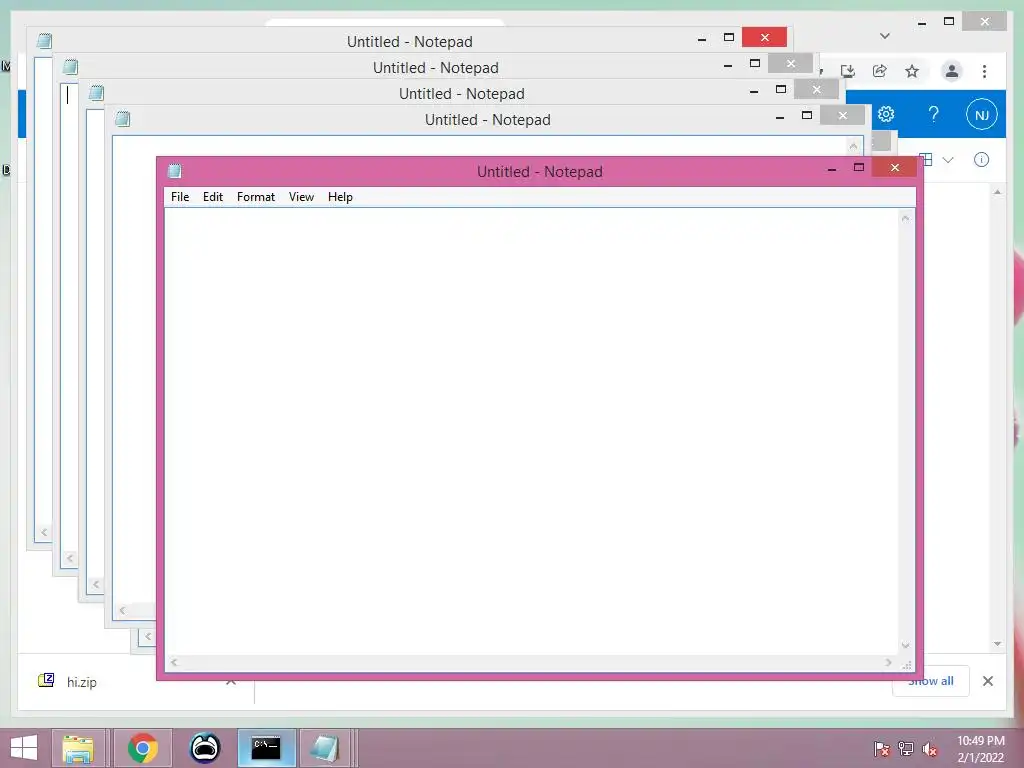This screenshot has height=768, width=1024.
Task: Open help question mark in blue header
Action: coord(933,114)
